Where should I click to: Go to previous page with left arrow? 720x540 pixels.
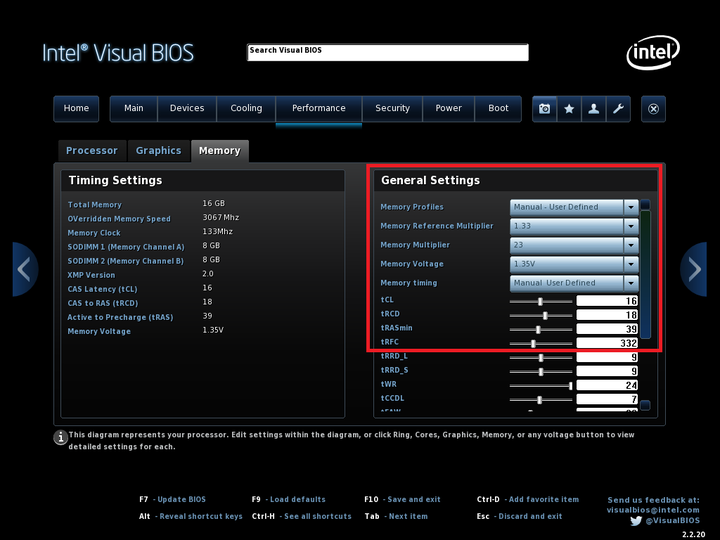tap(25, 269)
